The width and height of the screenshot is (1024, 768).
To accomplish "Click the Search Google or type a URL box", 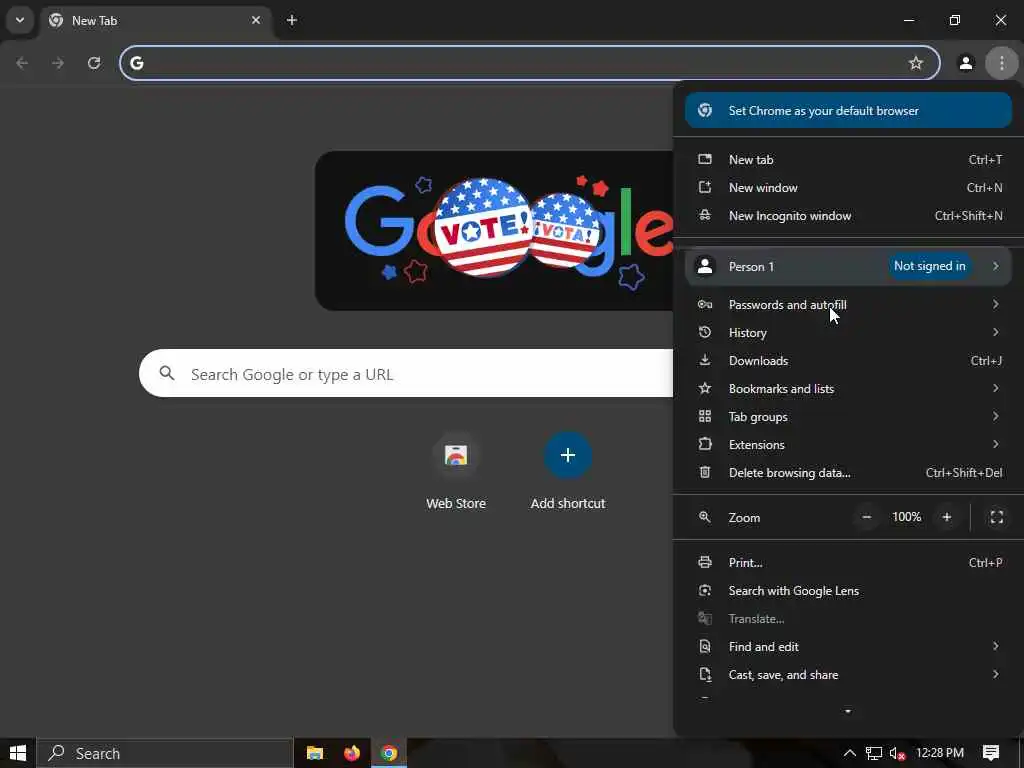I will (x=406, y=374).
